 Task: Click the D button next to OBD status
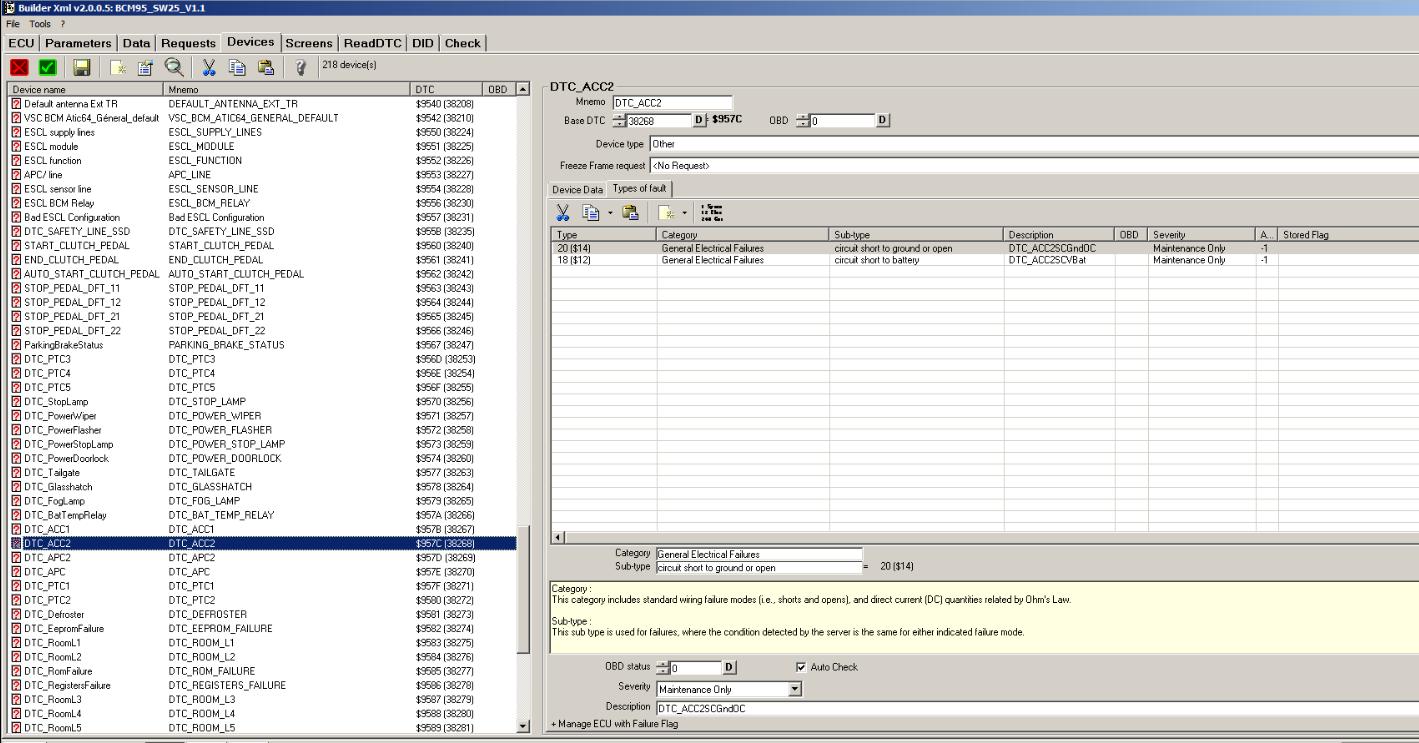pos(729,667)
